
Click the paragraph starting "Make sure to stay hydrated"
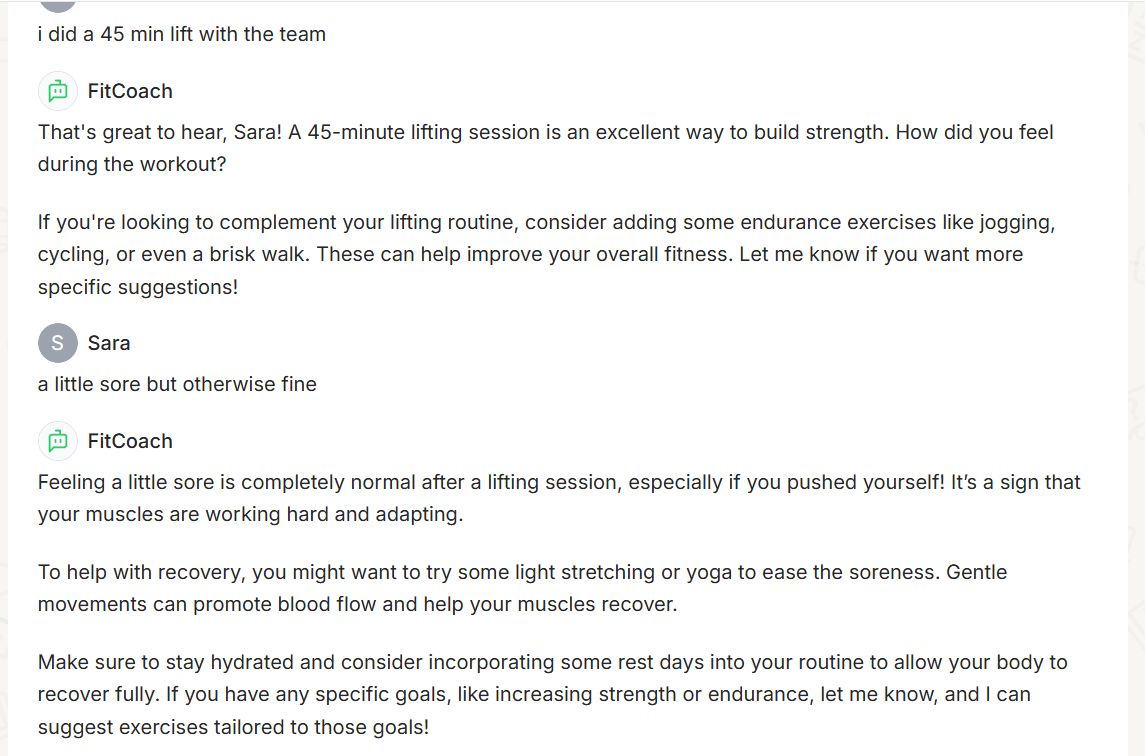[x=553, y=695]
